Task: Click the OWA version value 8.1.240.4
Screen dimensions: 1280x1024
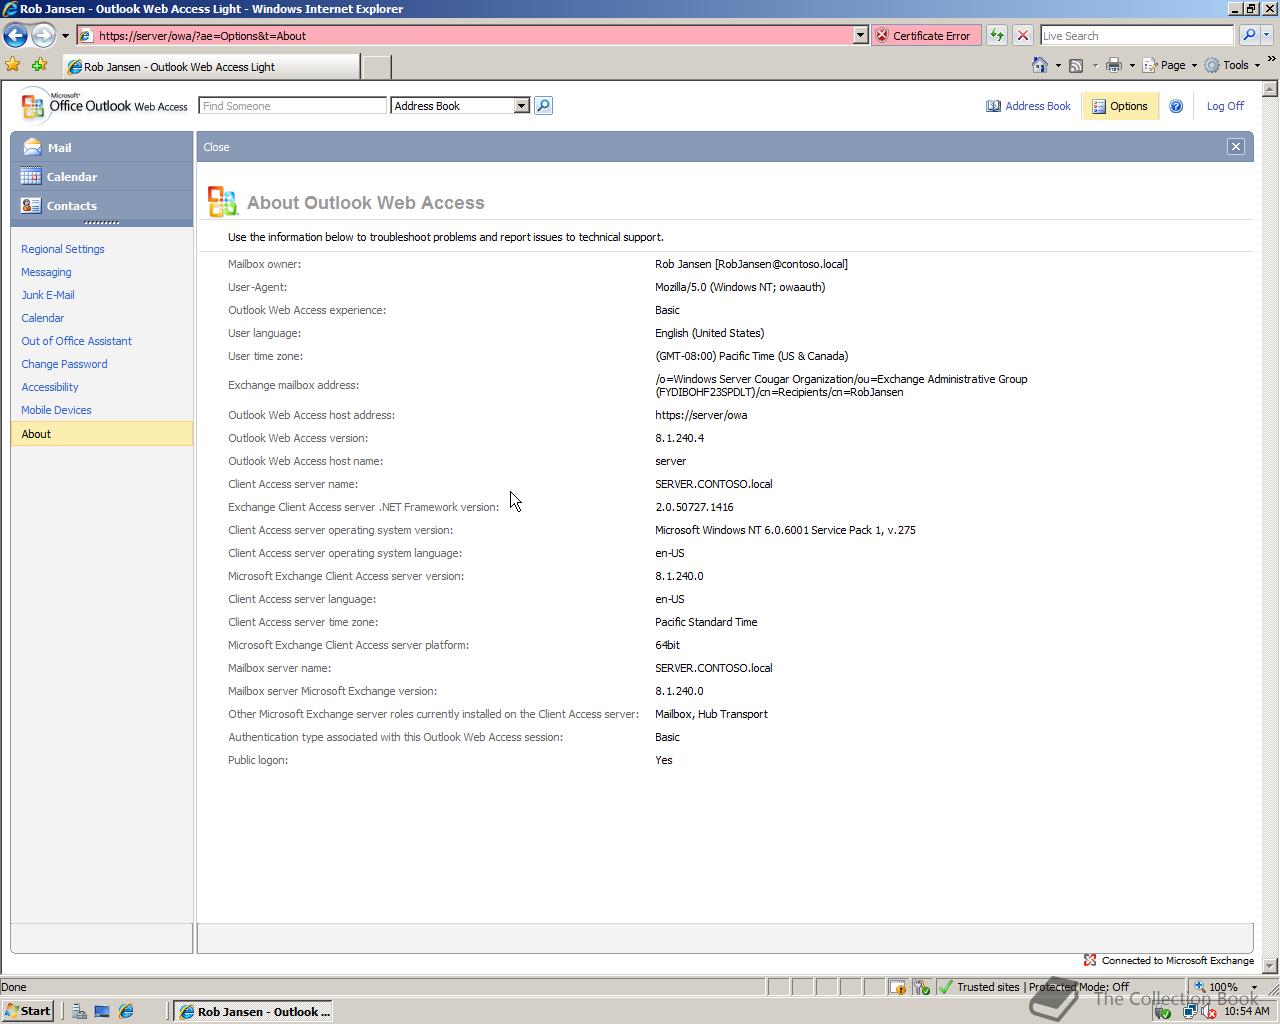Action: [679, 438]
